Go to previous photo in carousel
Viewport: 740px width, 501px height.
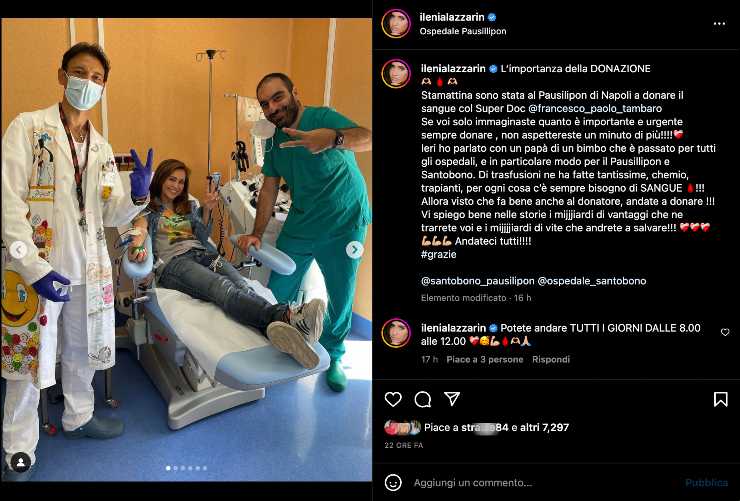coord(18,250)
